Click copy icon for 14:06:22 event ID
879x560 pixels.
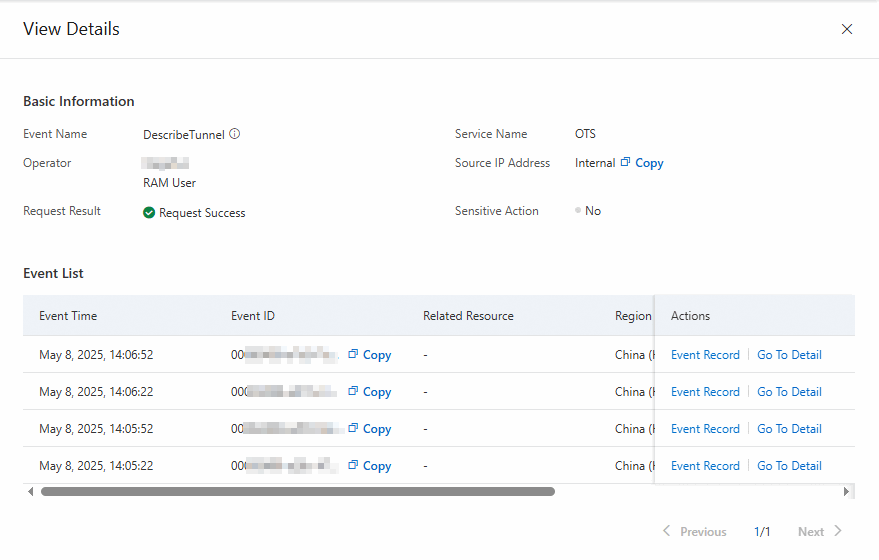tap(353, 391)
